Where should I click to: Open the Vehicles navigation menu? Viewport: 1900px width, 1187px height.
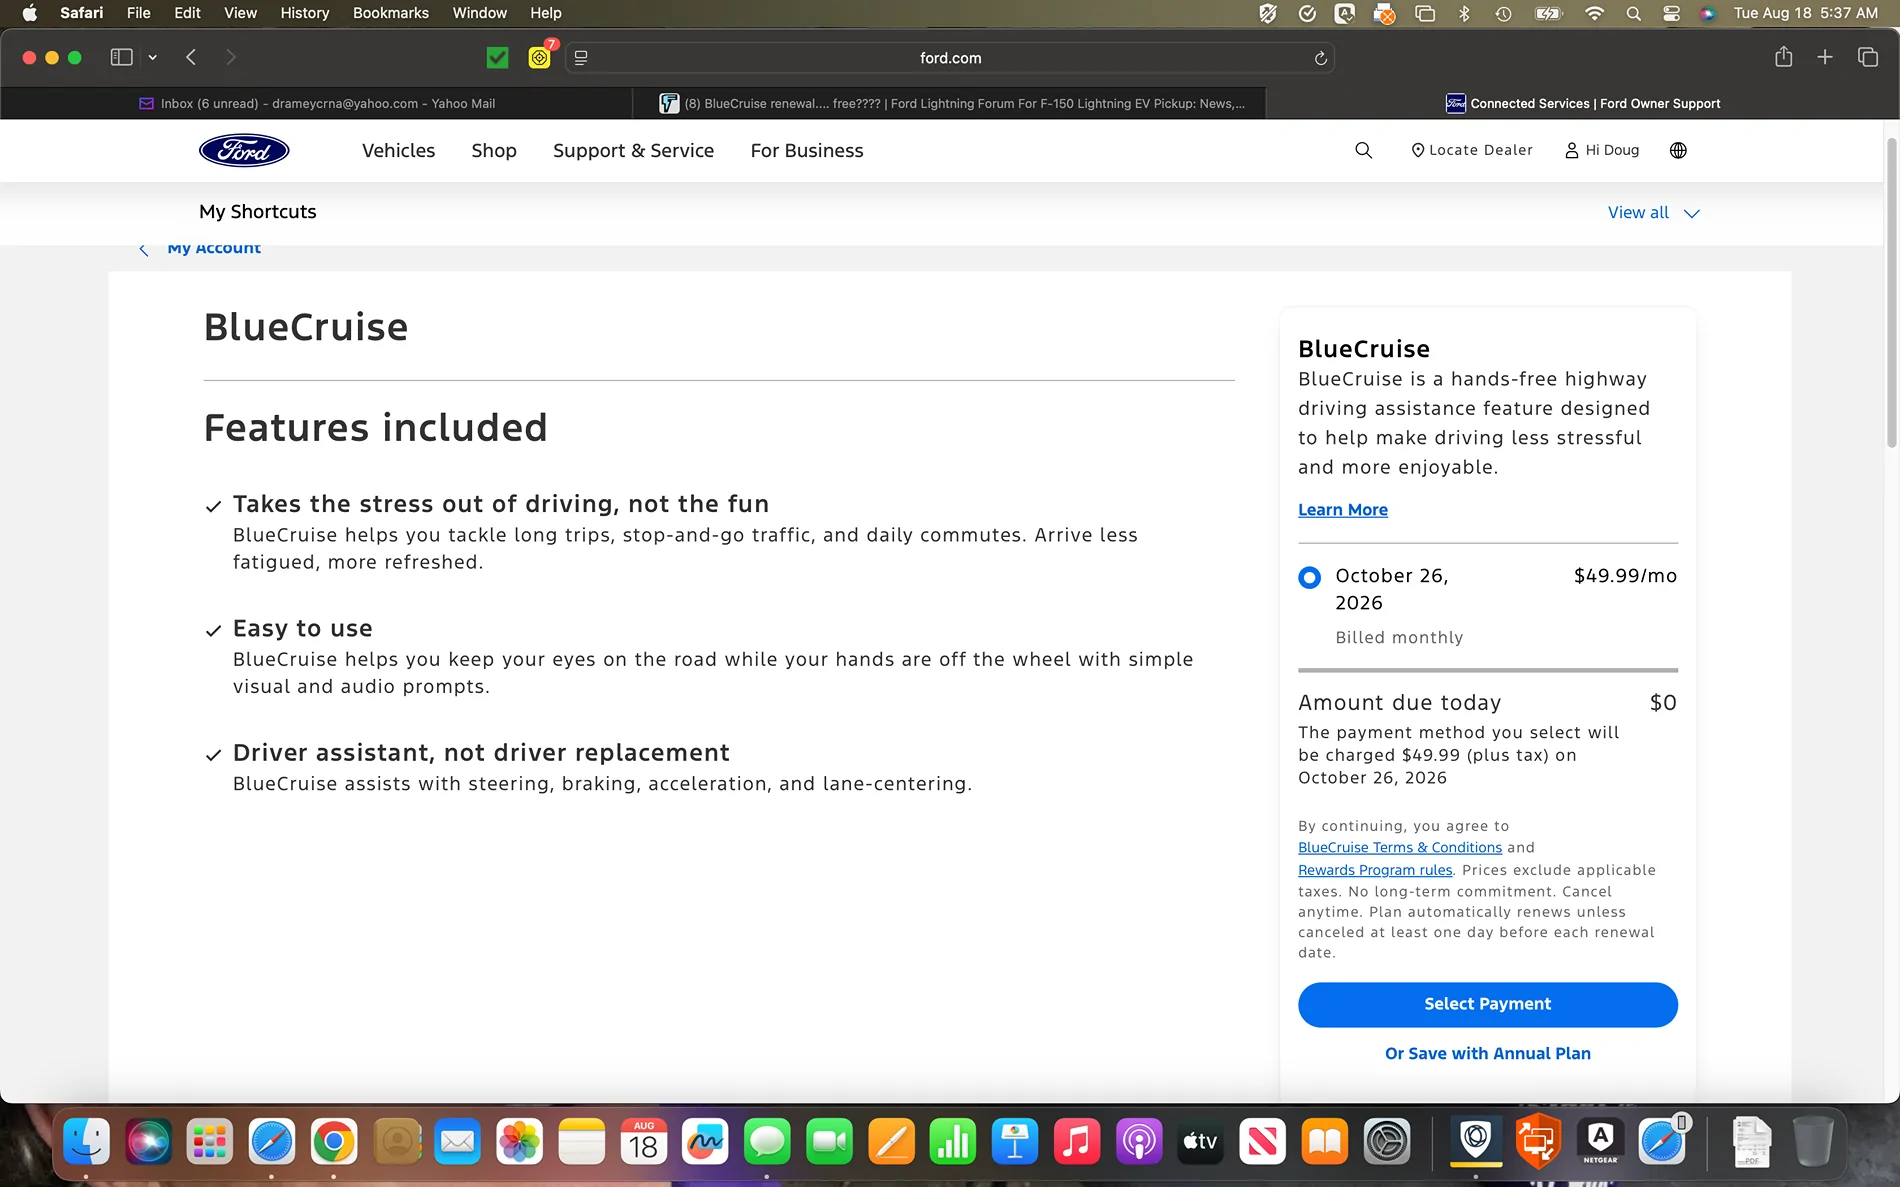pyautogui.click(x=398, y=150)
